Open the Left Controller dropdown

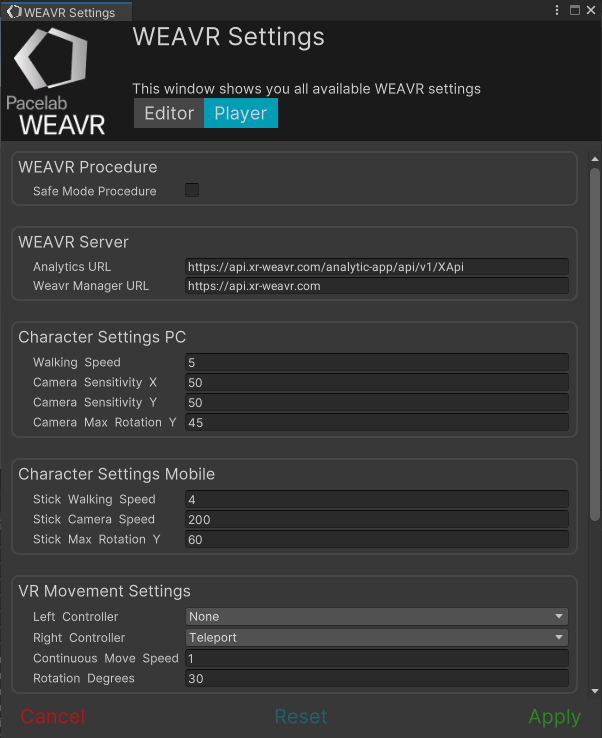(377, 617)
